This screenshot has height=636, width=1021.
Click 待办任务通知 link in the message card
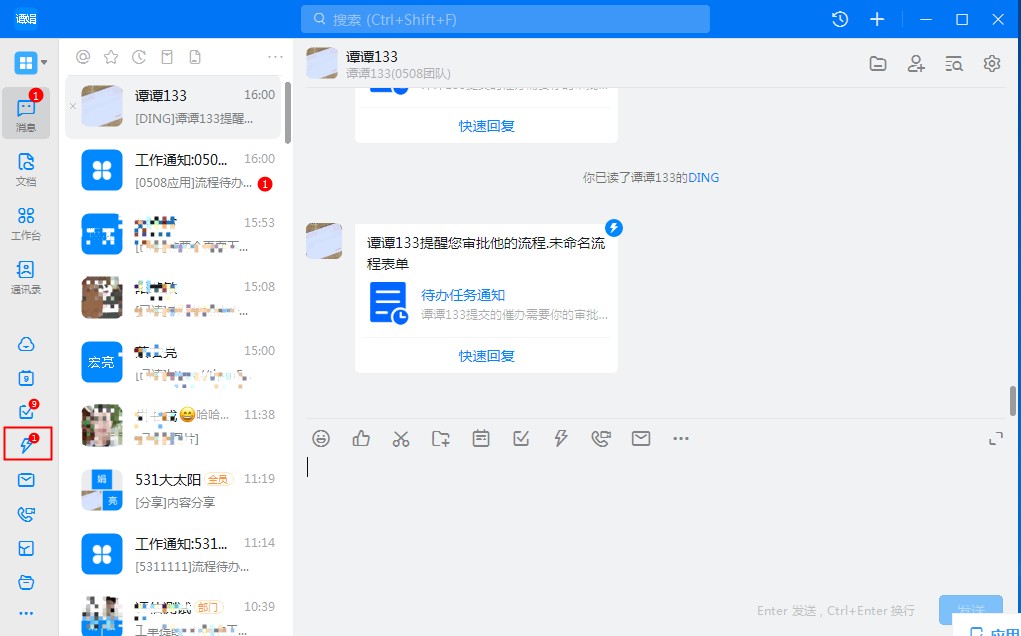463,295
